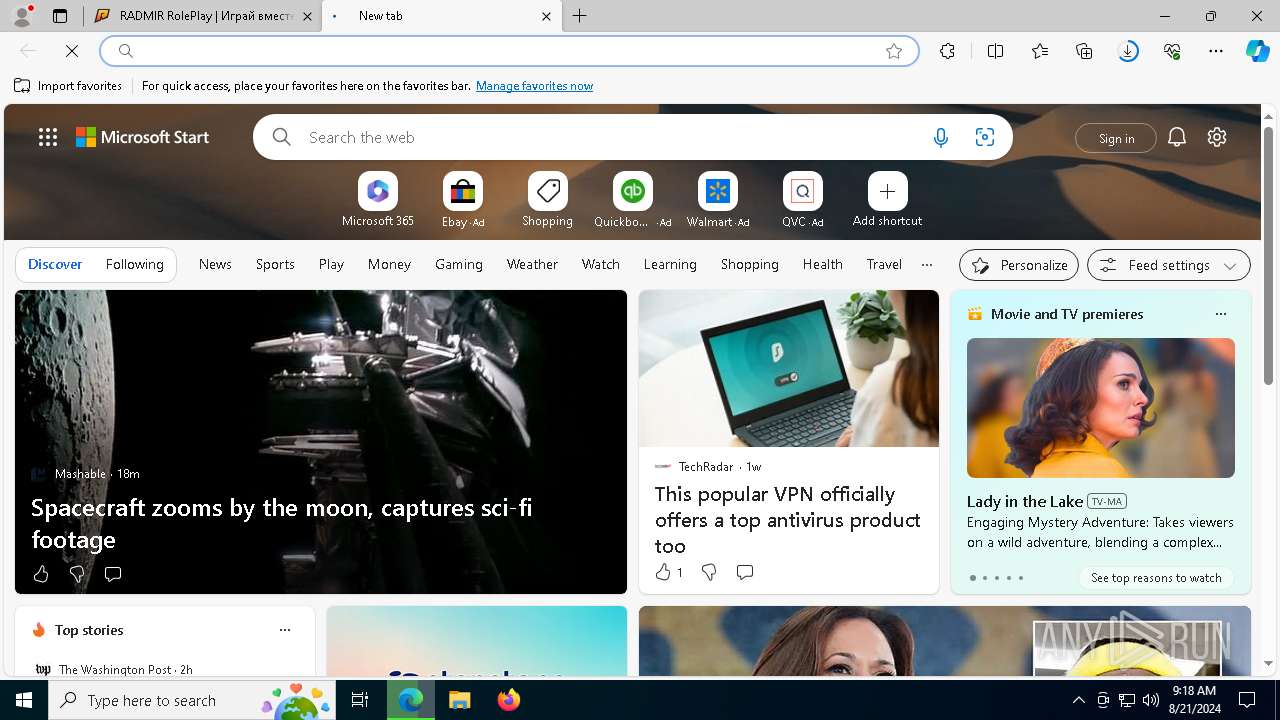Open notifications bell on Microsoft Start
Screen dimensions: 1280x720
(x=1177, y=138)
